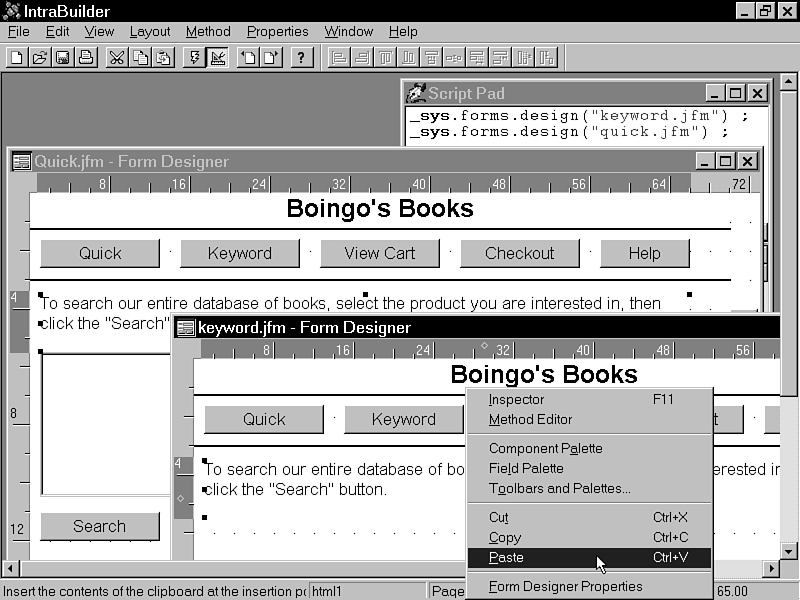Click the Align Top layout icon
This screenshot has height=600, width=800.
point(385,57)
